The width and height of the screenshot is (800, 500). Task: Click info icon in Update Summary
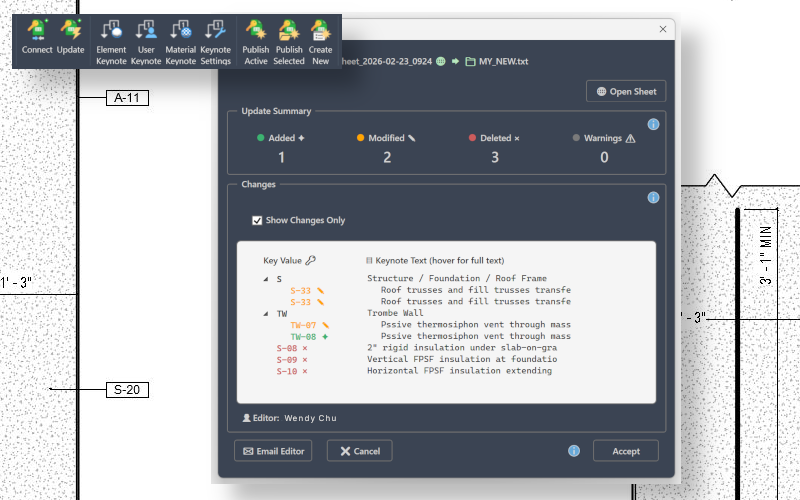(x=653, y=125)
